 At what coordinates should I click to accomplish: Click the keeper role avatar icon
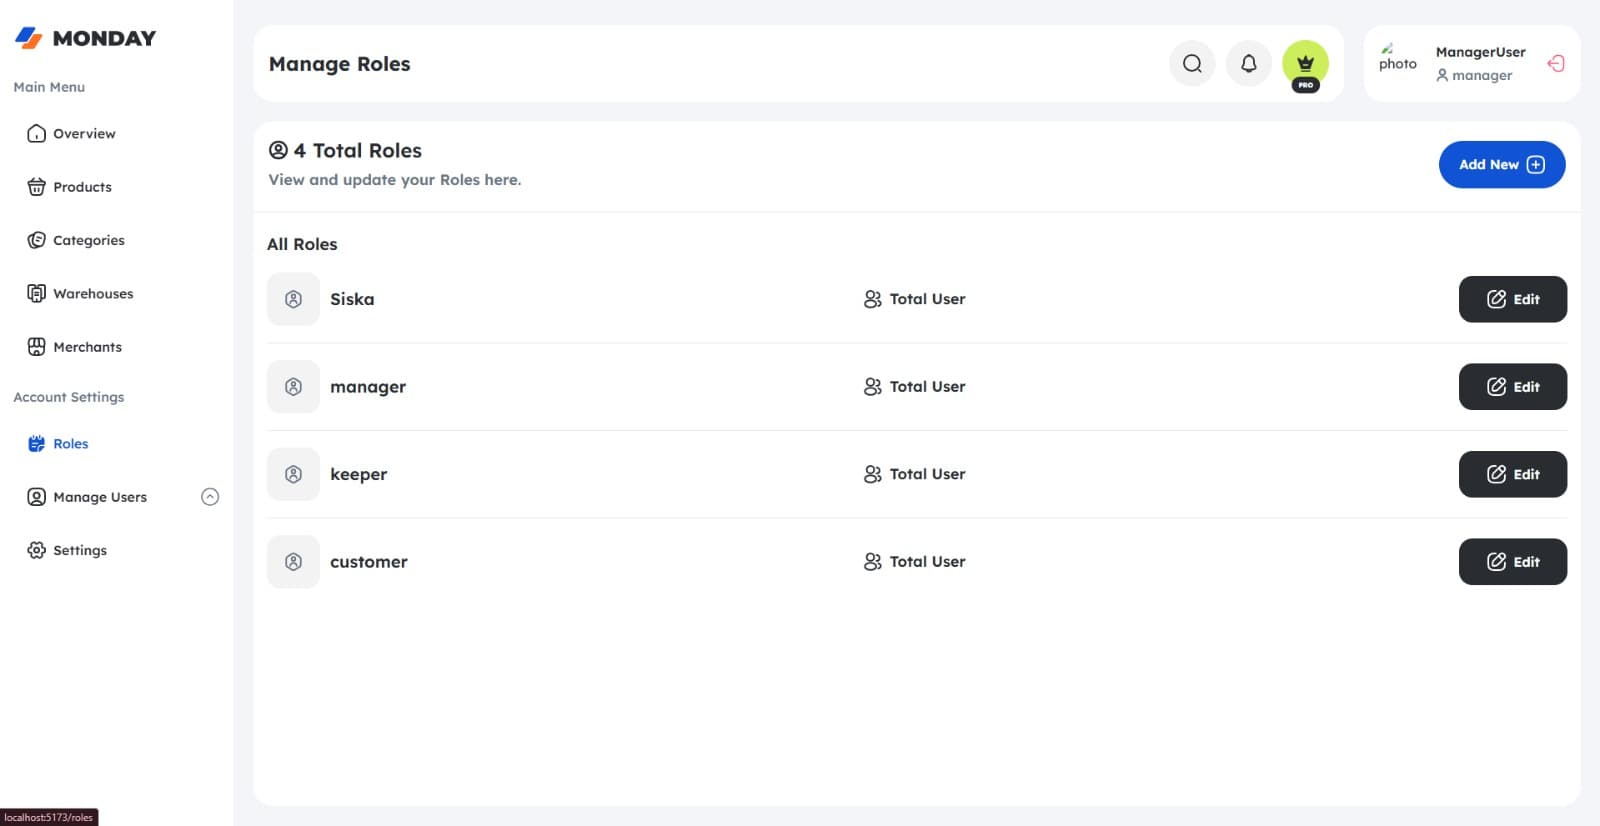tap(293, 474)
